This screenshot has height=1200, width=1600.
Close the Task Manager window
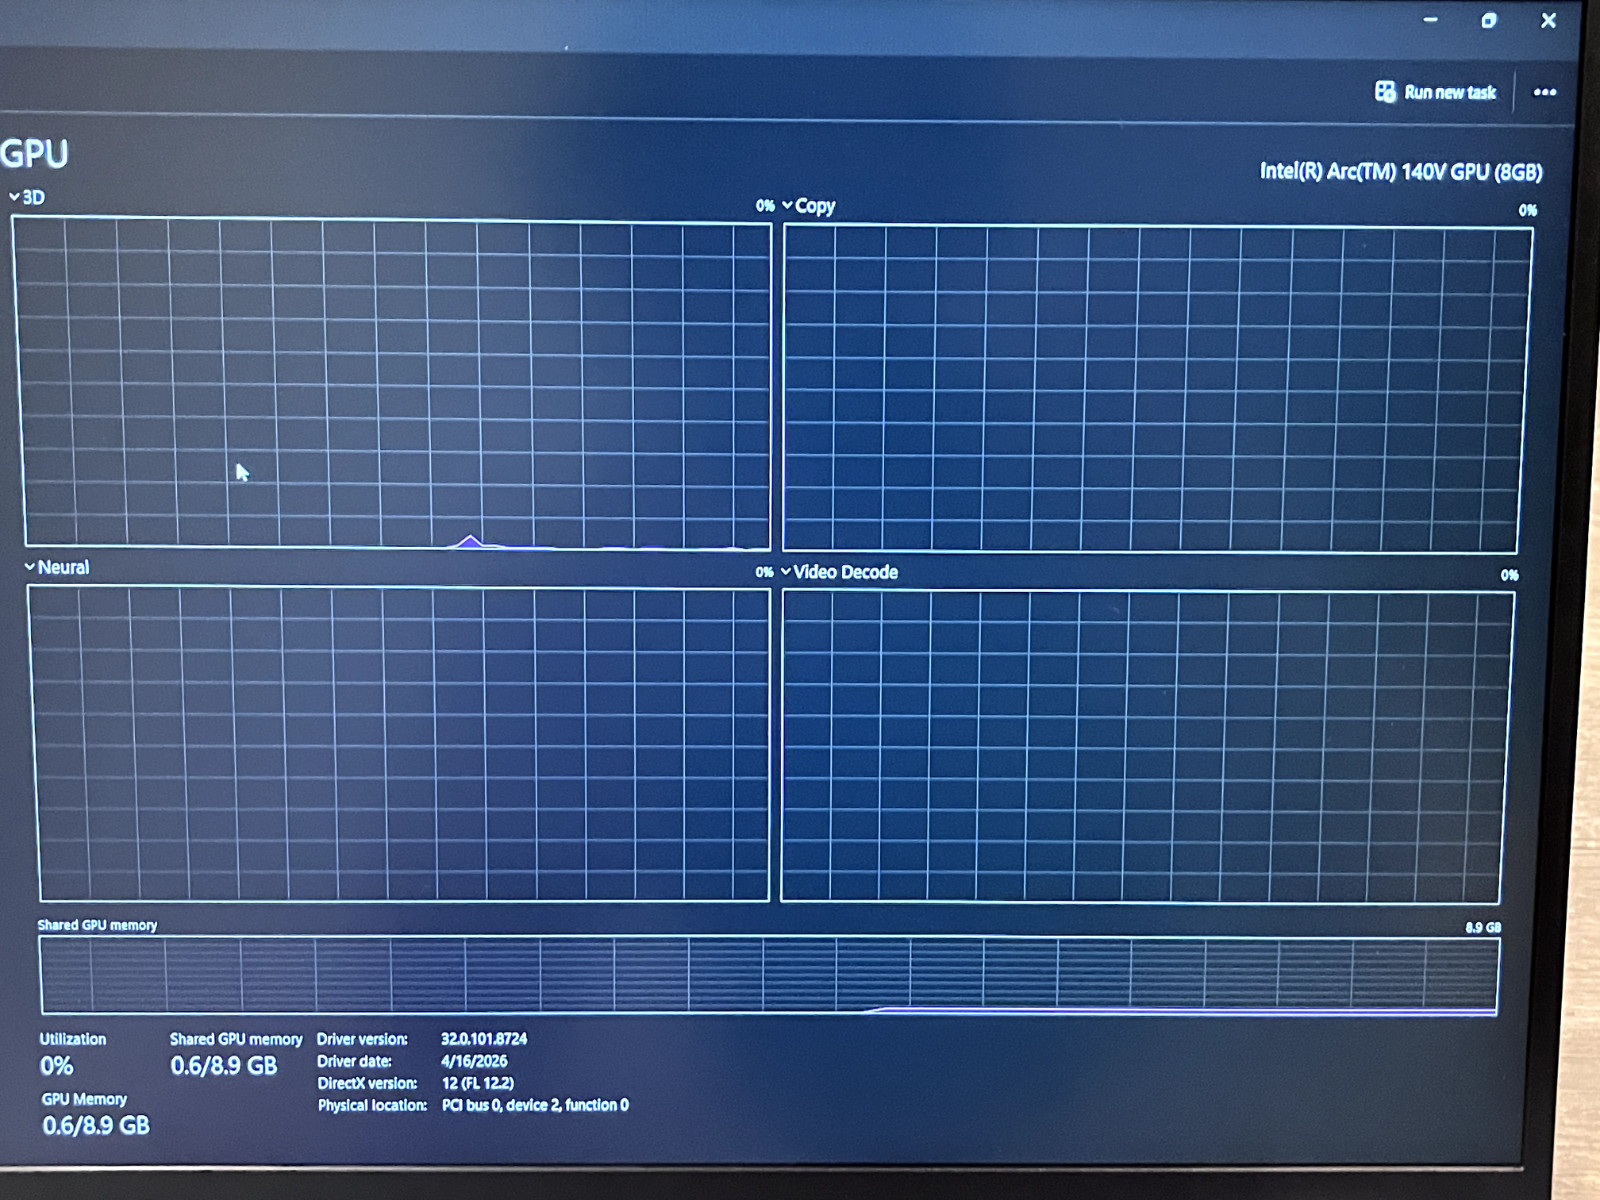pyautogui.click(x=1548, y=20)
